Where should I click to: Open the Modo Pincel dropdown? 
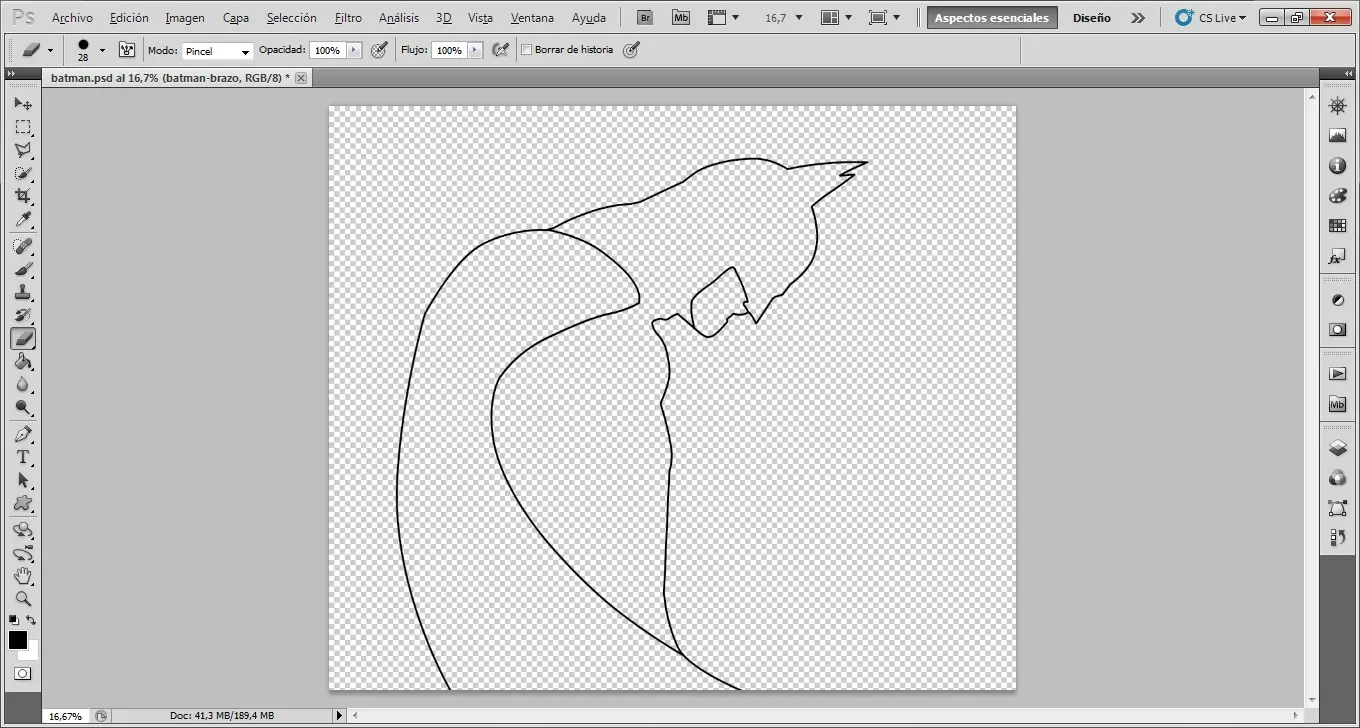point(217,51)
